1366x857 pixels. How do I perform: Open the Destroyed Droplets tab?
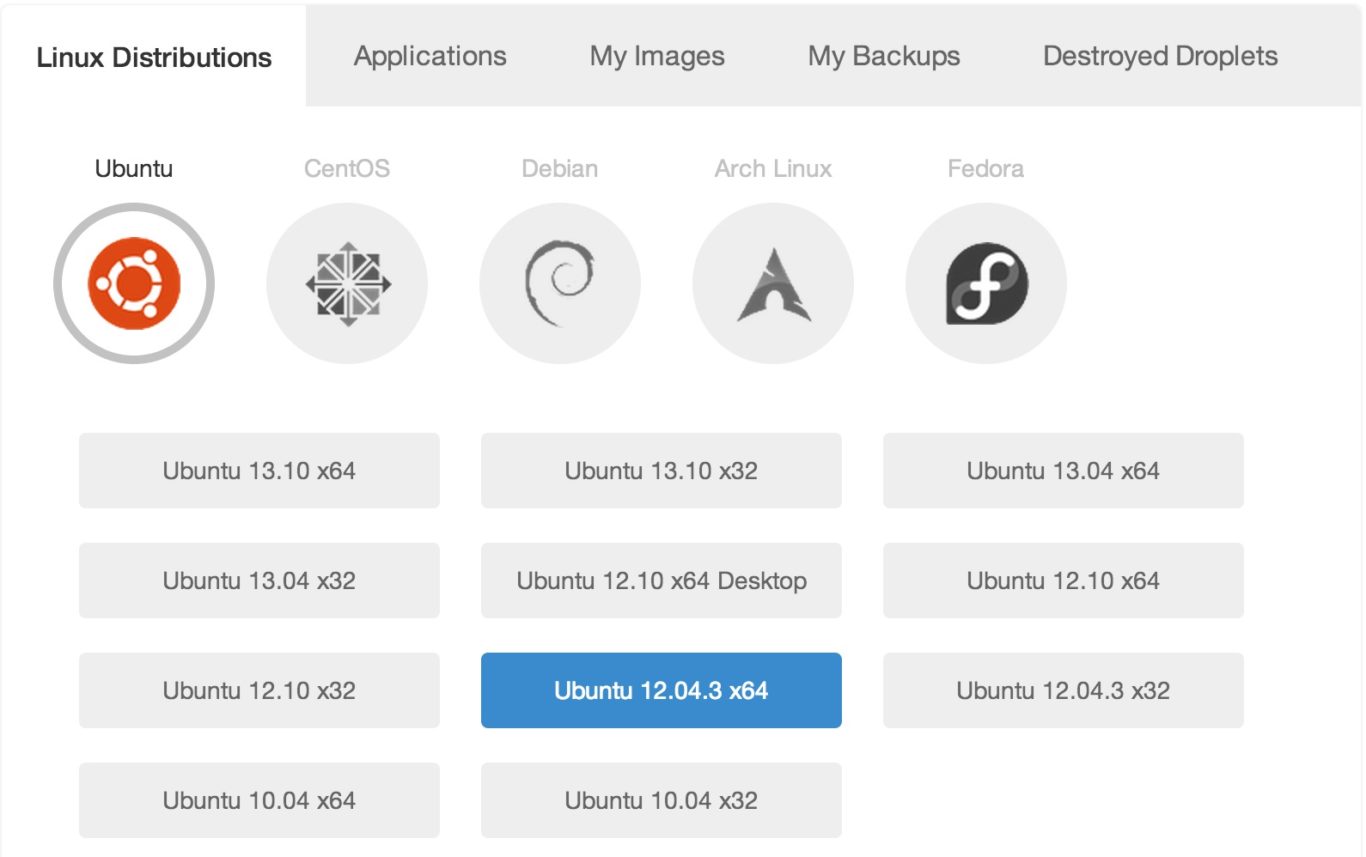1160,56
